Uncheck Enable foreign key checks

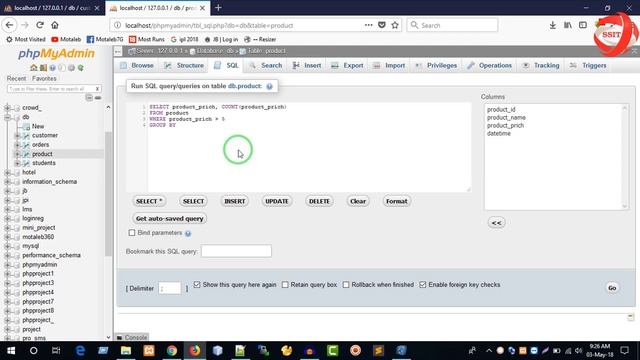tap(423, 284)
